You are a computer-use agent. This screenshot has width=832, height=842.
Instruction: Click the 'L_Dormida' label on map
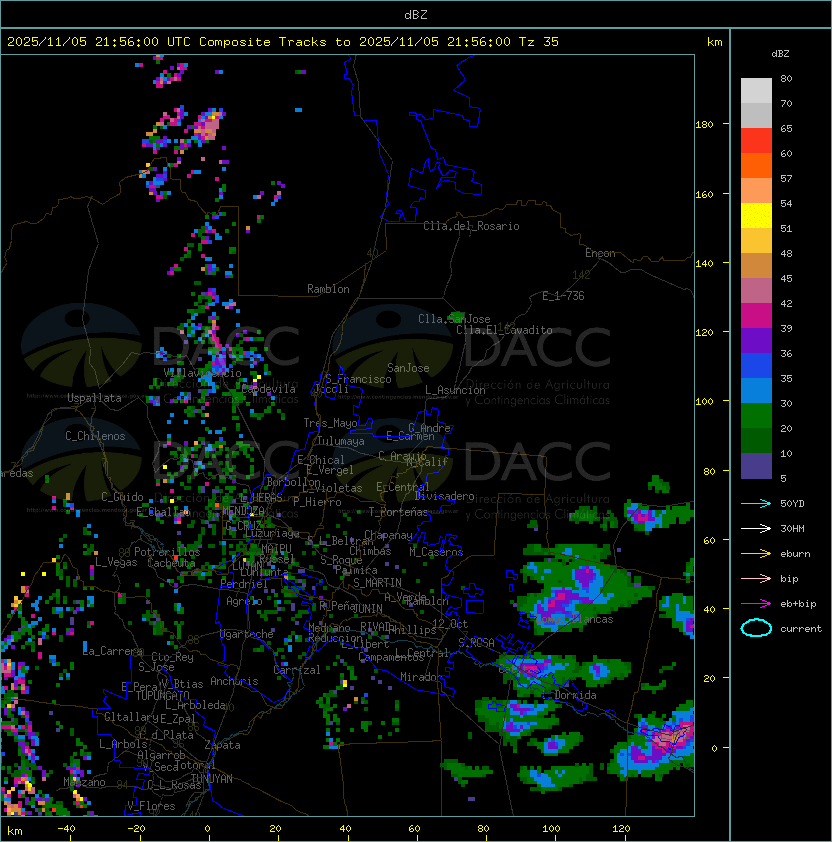pyautogui.click(x=569, y=695)
